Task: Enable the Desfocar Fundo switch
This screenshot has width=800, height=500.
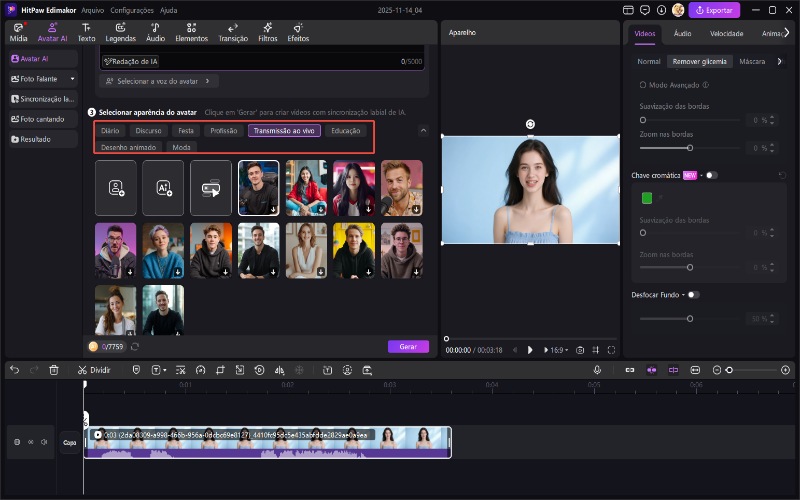Action: point(693,295)
